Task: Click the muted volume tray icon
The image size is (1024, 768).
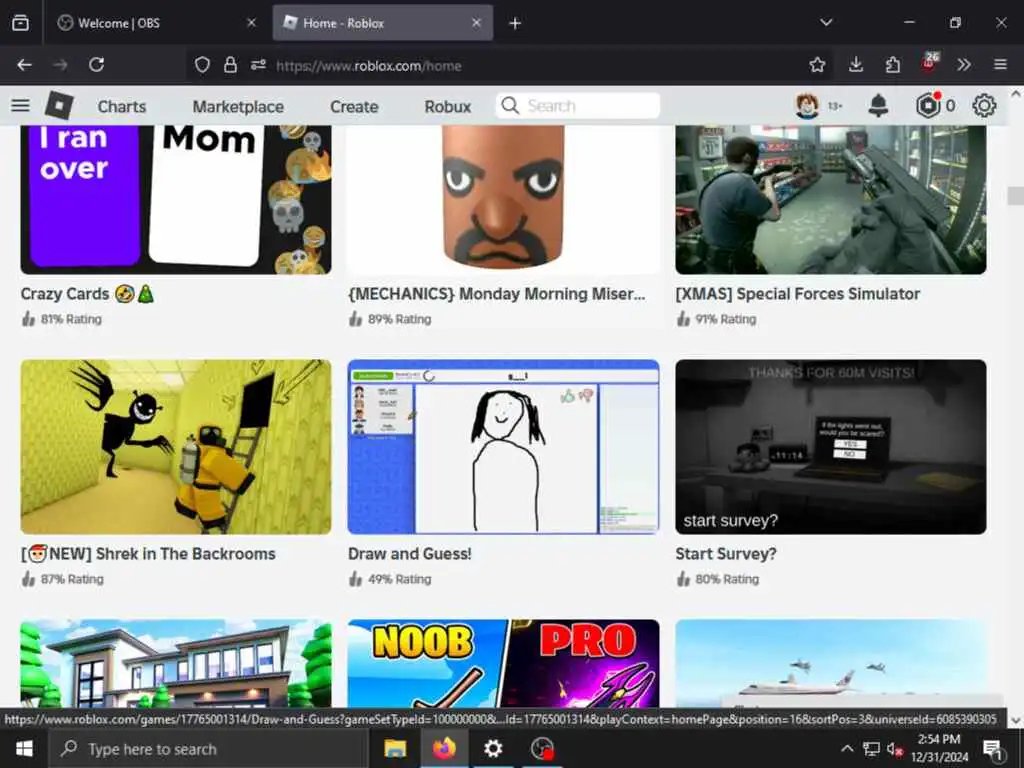Action: 895,749
